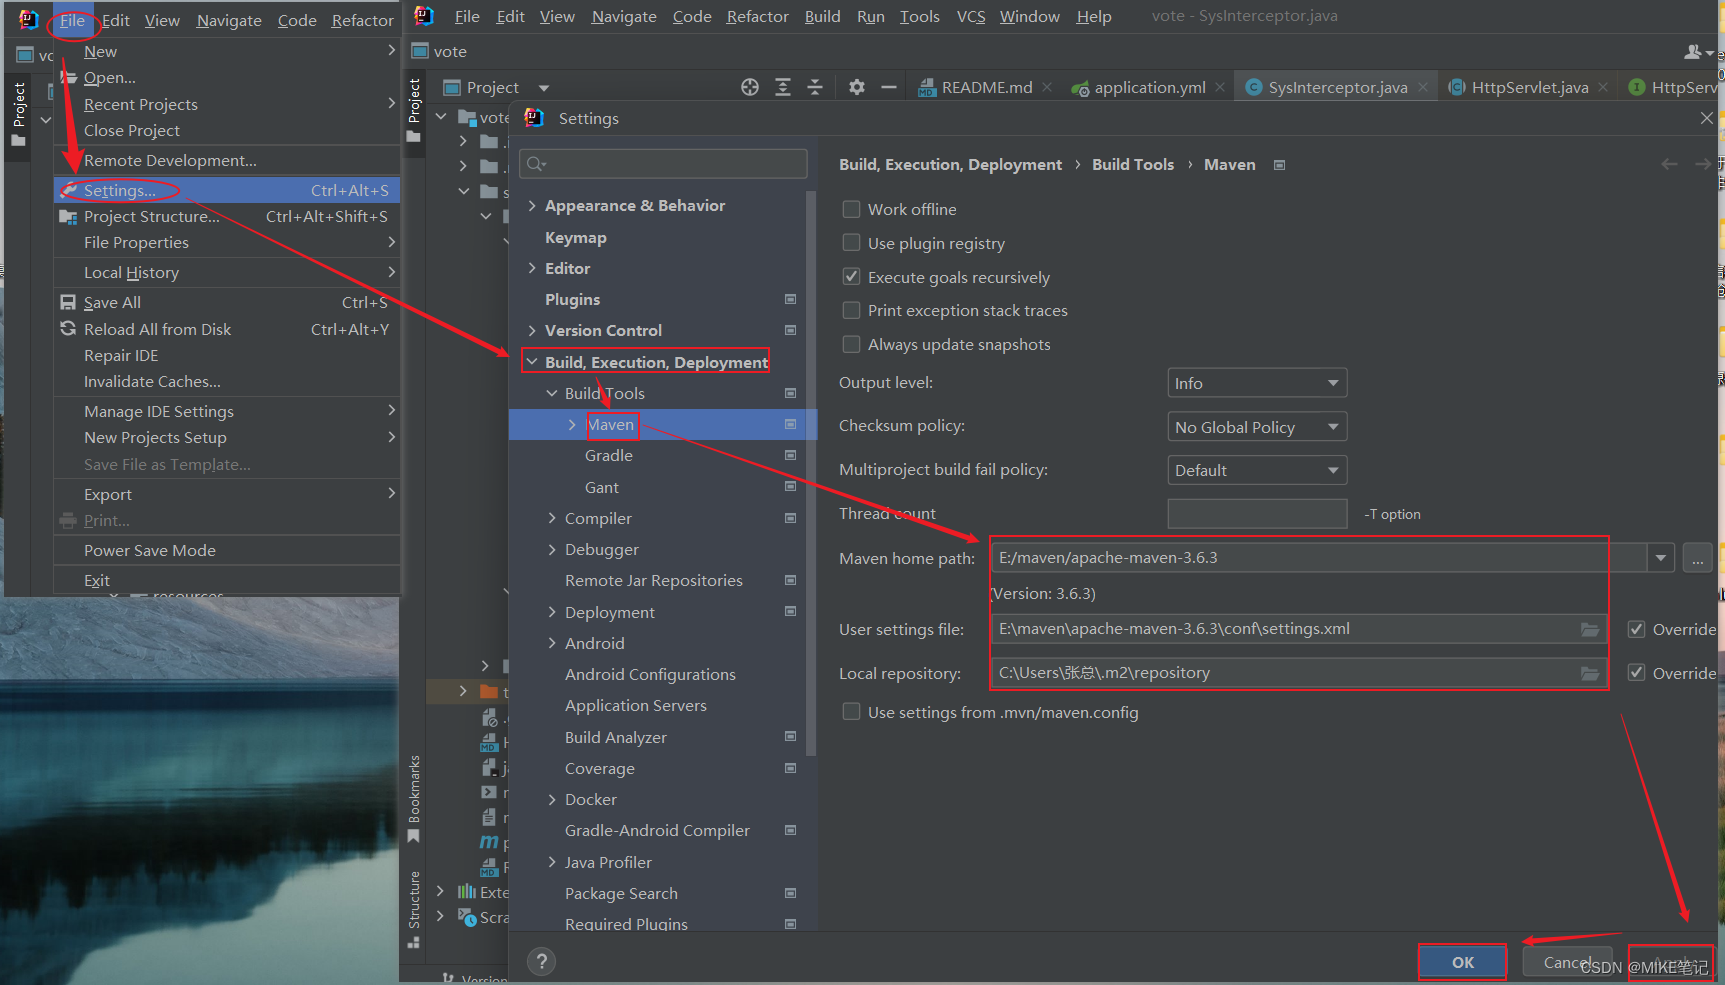Screen dimensions: 1725x985
Task: Click Thread count input field
Action: [x=1257, y=514]
